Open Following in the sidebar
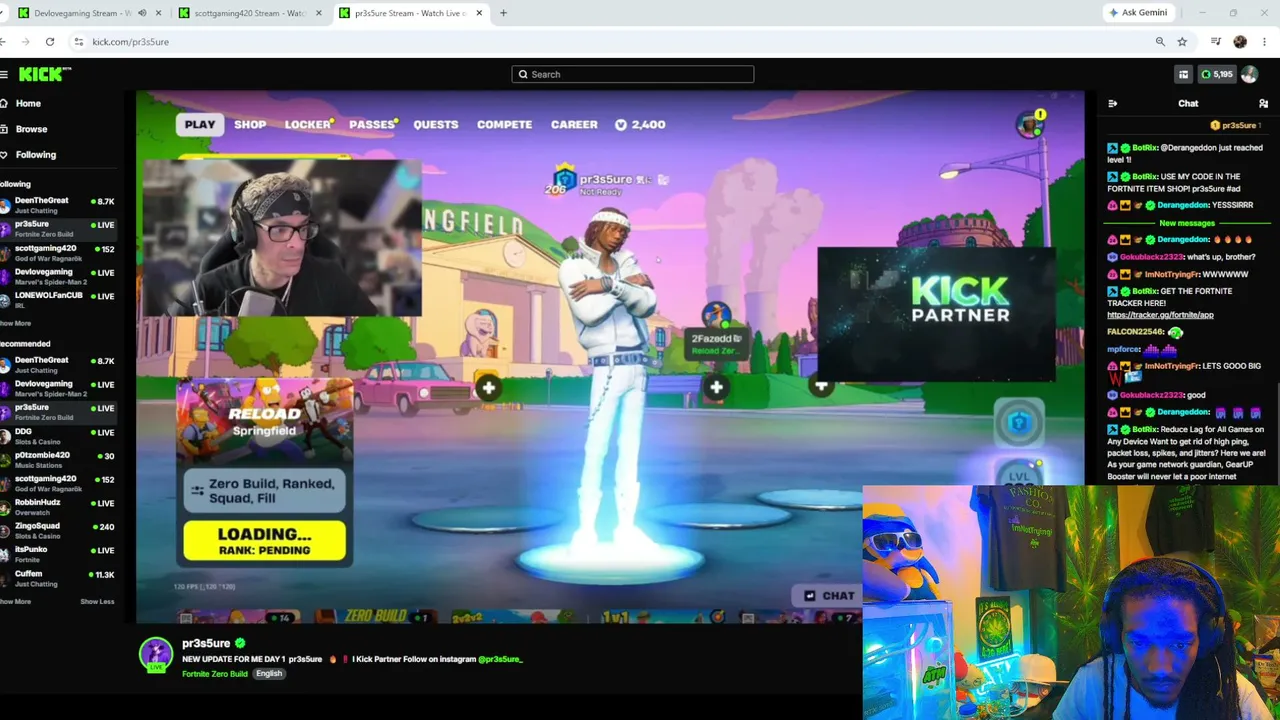The width and height of the screenshot is (1280, 720). pyautogui.click(x=36, y=155)
